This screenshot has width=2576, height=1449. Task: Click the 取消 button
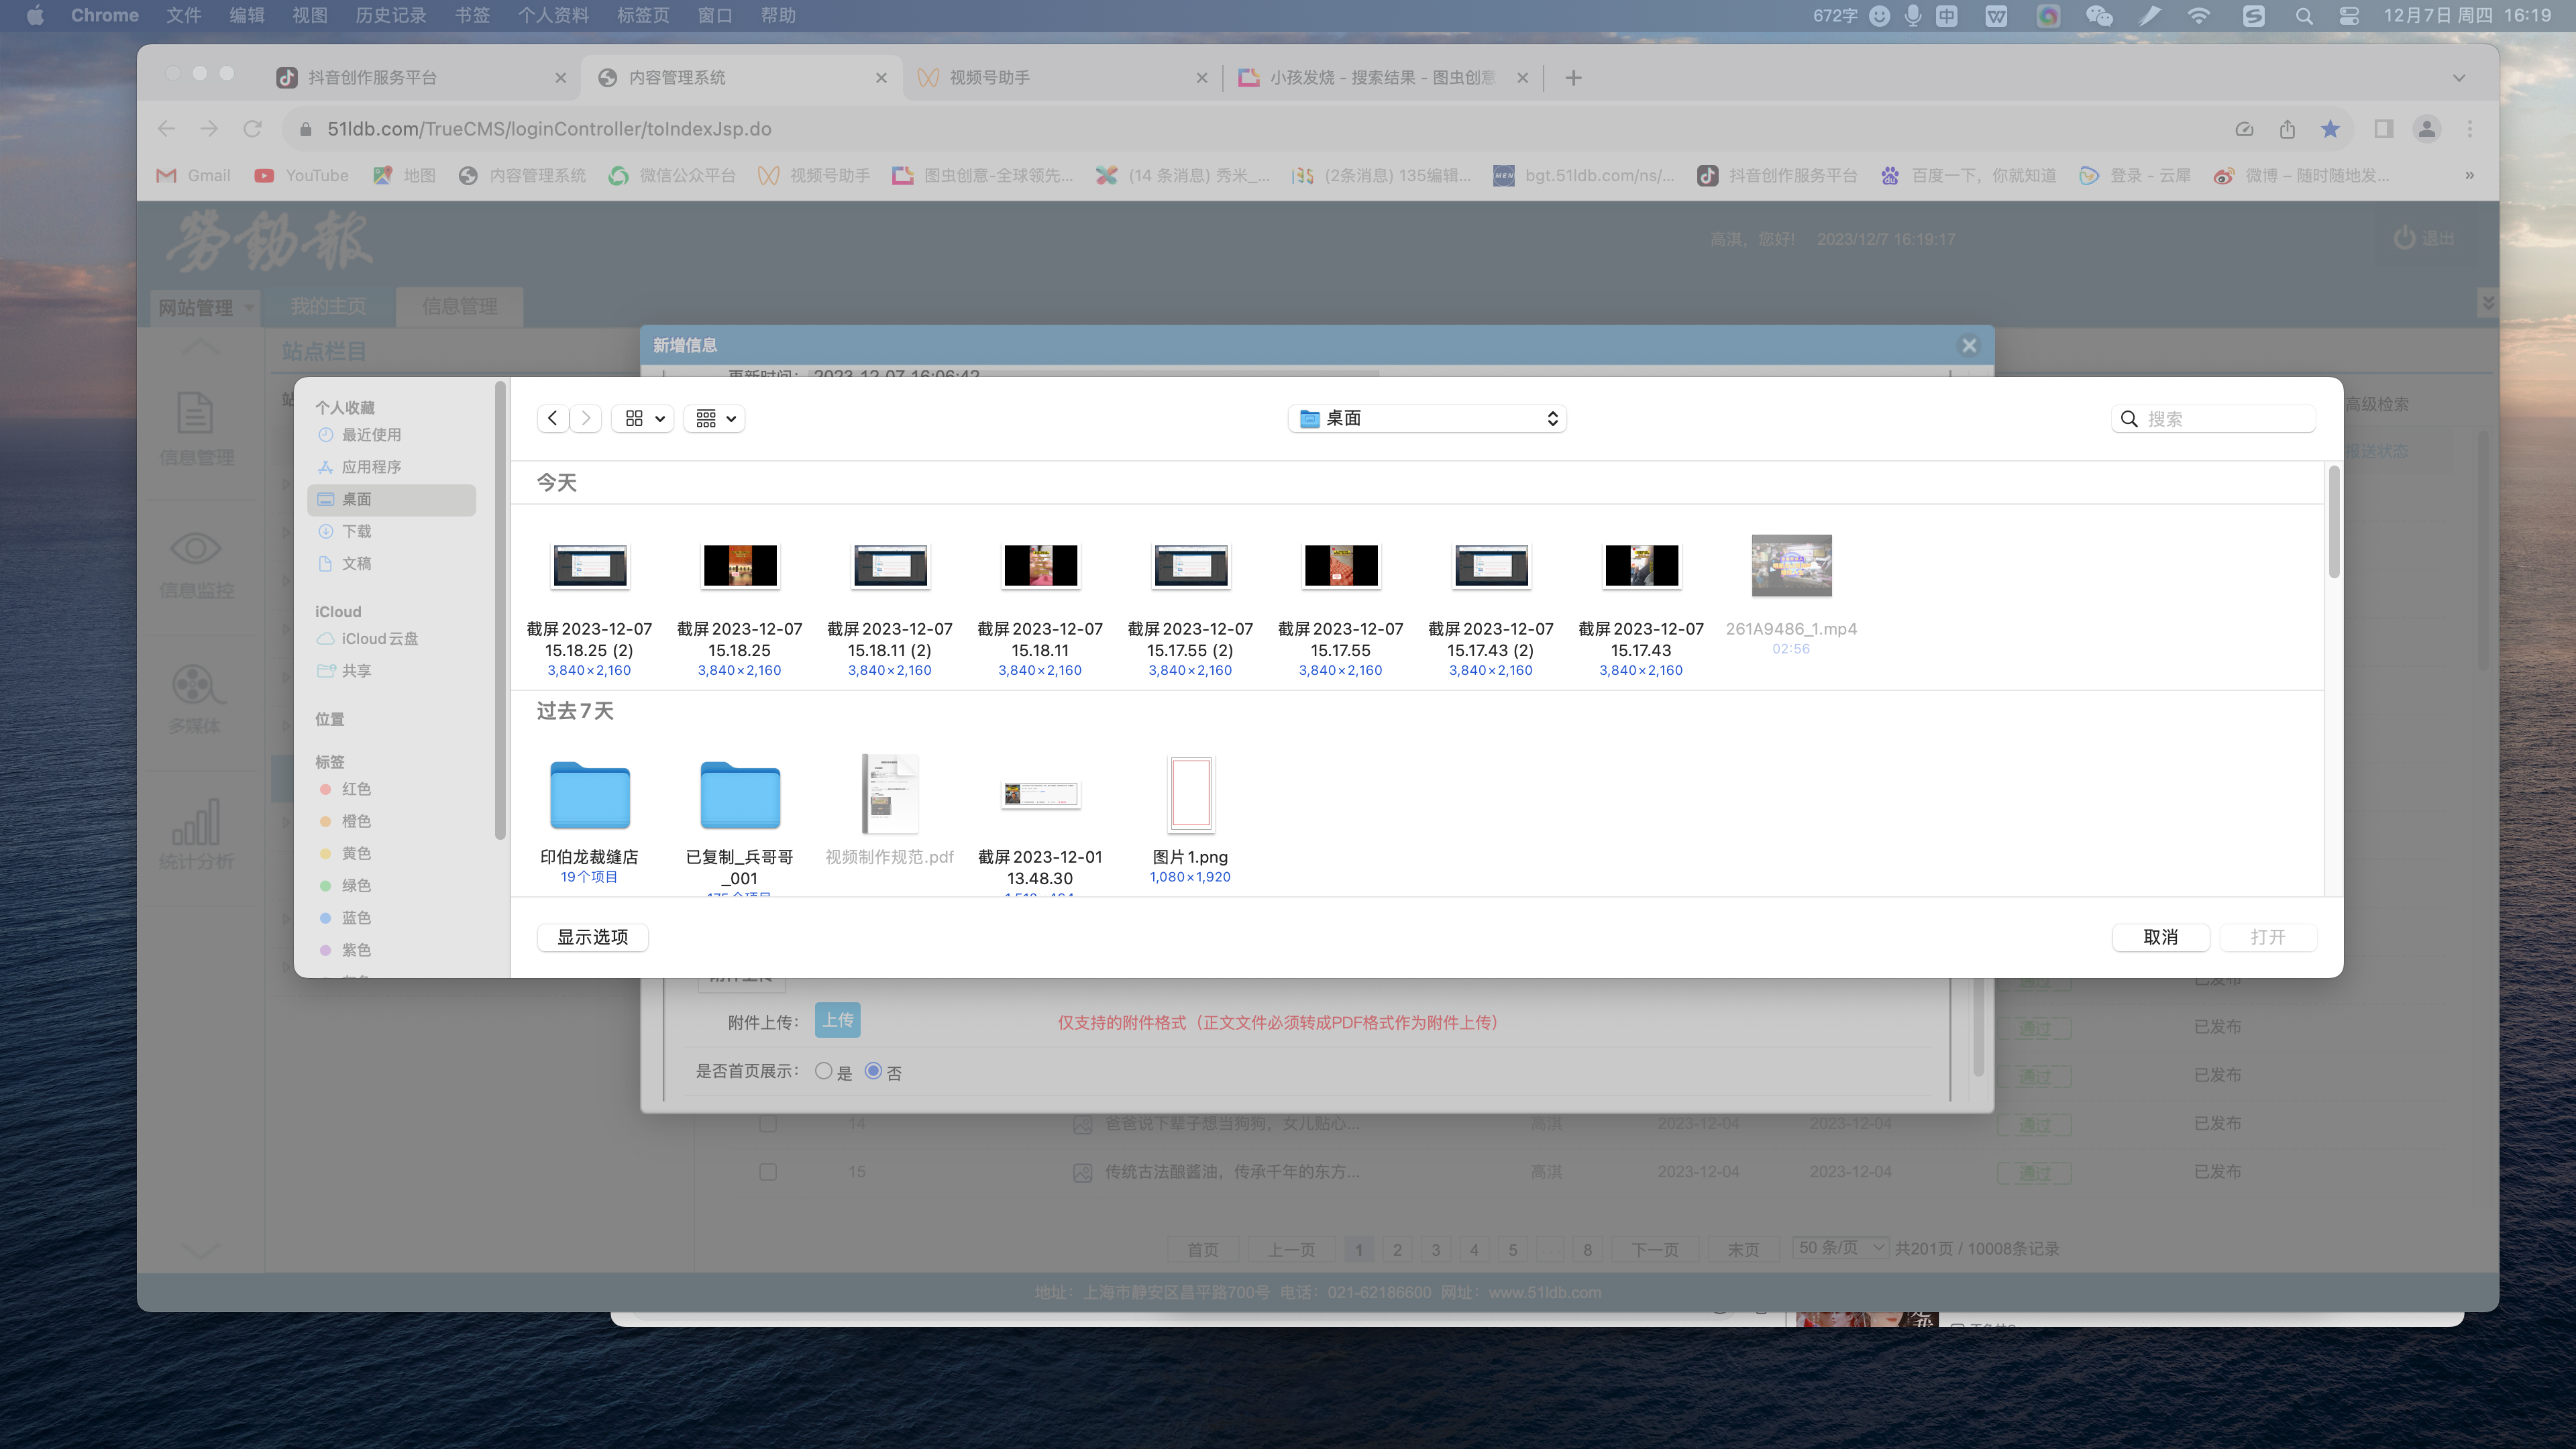pyautogui.click(x=2161, y=937)
